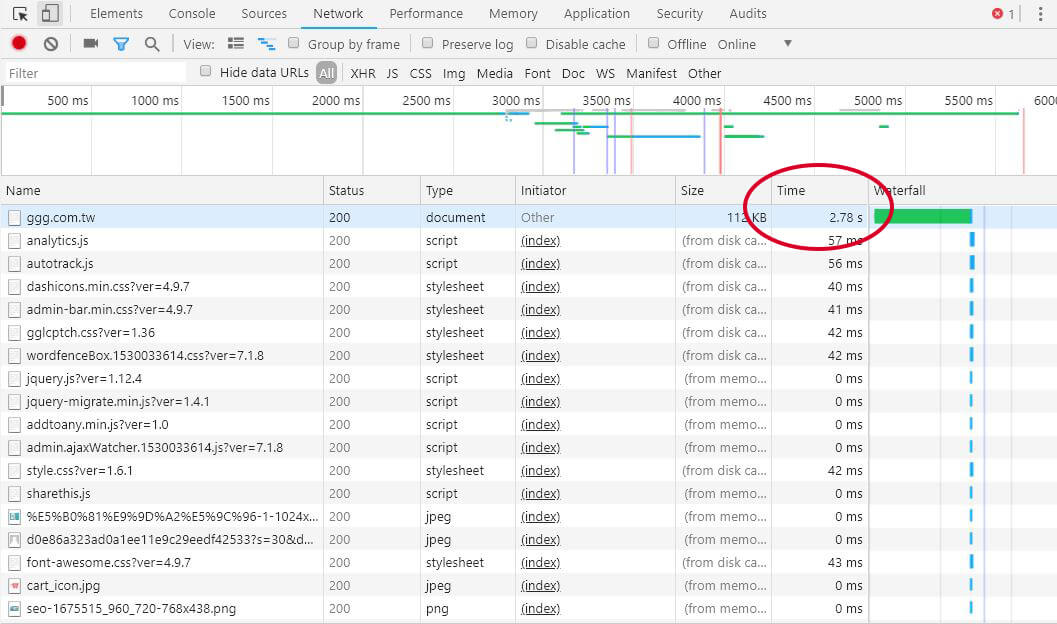
Task: Click the ggg.com.tw document file icon
Action: [x=14, y=218]
